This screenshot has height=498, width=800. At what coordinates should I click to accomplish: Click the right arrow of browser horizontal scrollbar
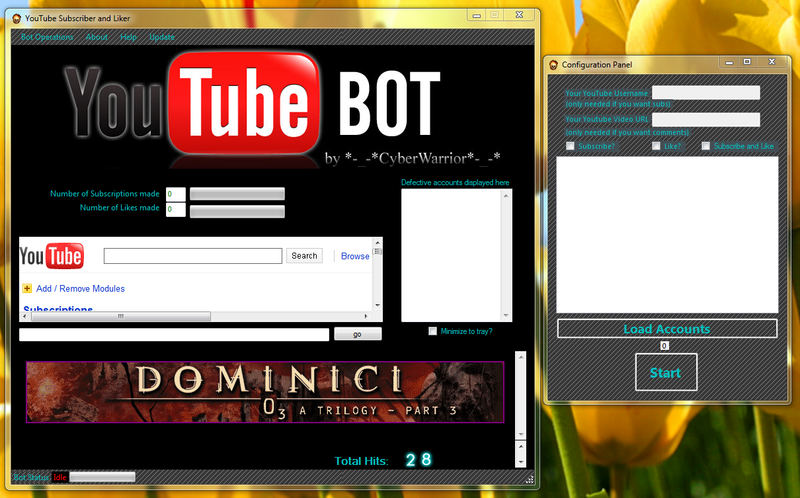tap(366, 316)
